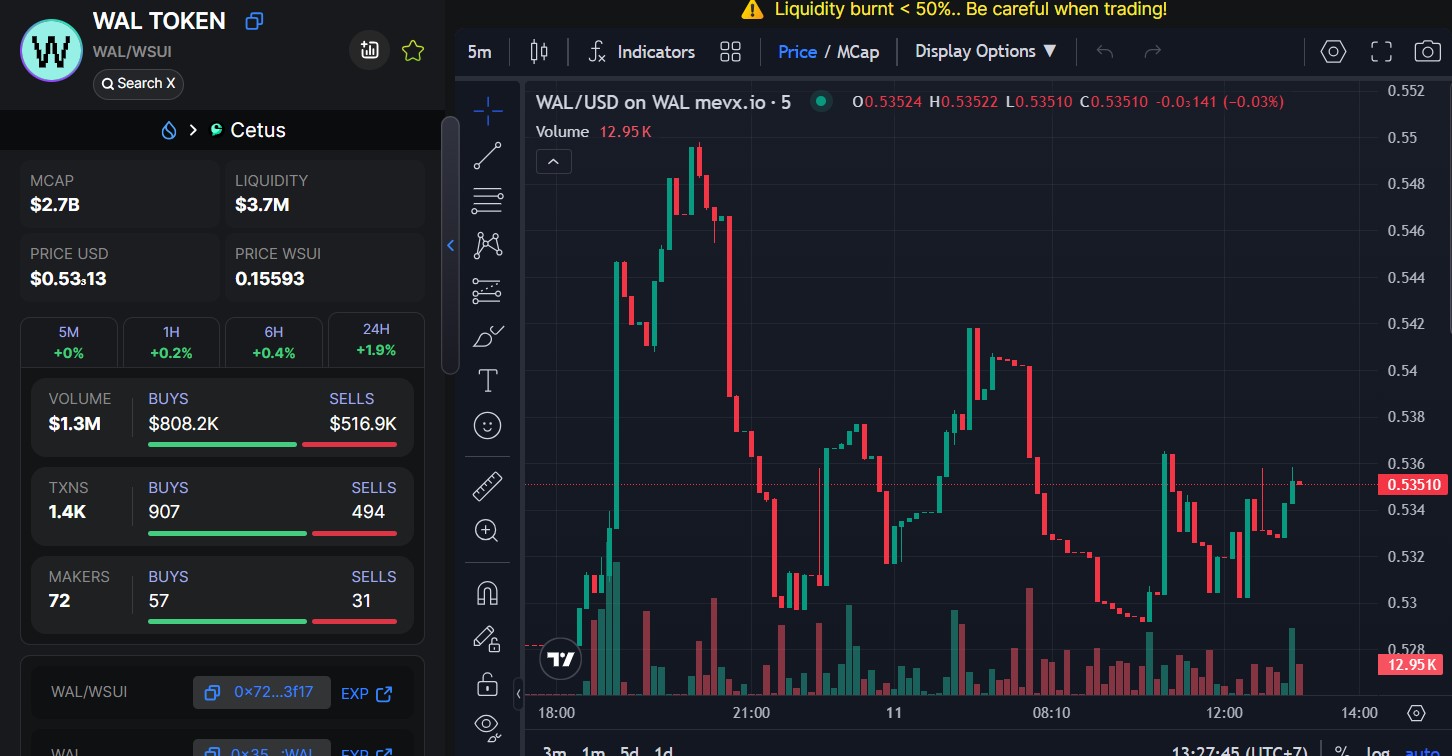Copy the WAL TOKEN name
Screen dimensions: 1452x756
[254, 21]
